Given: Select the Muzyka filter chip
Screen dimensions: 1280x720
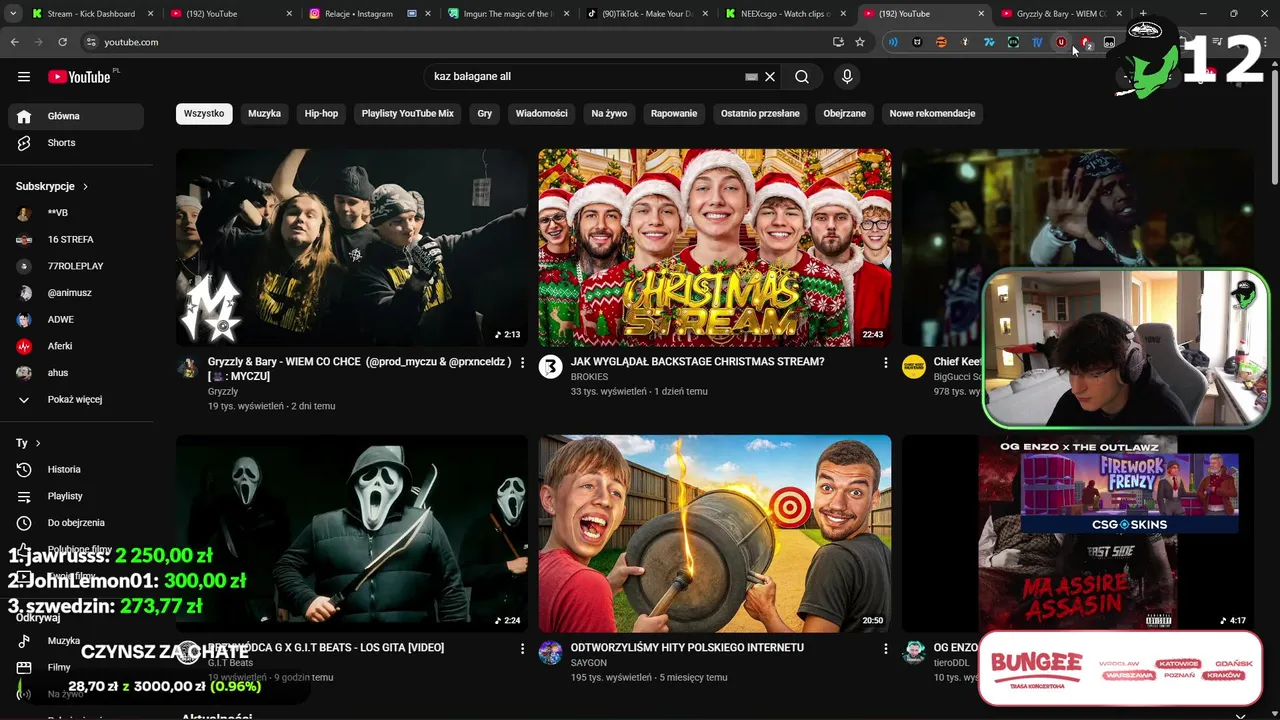Looking at the screenshot, I should click(264, 114).
